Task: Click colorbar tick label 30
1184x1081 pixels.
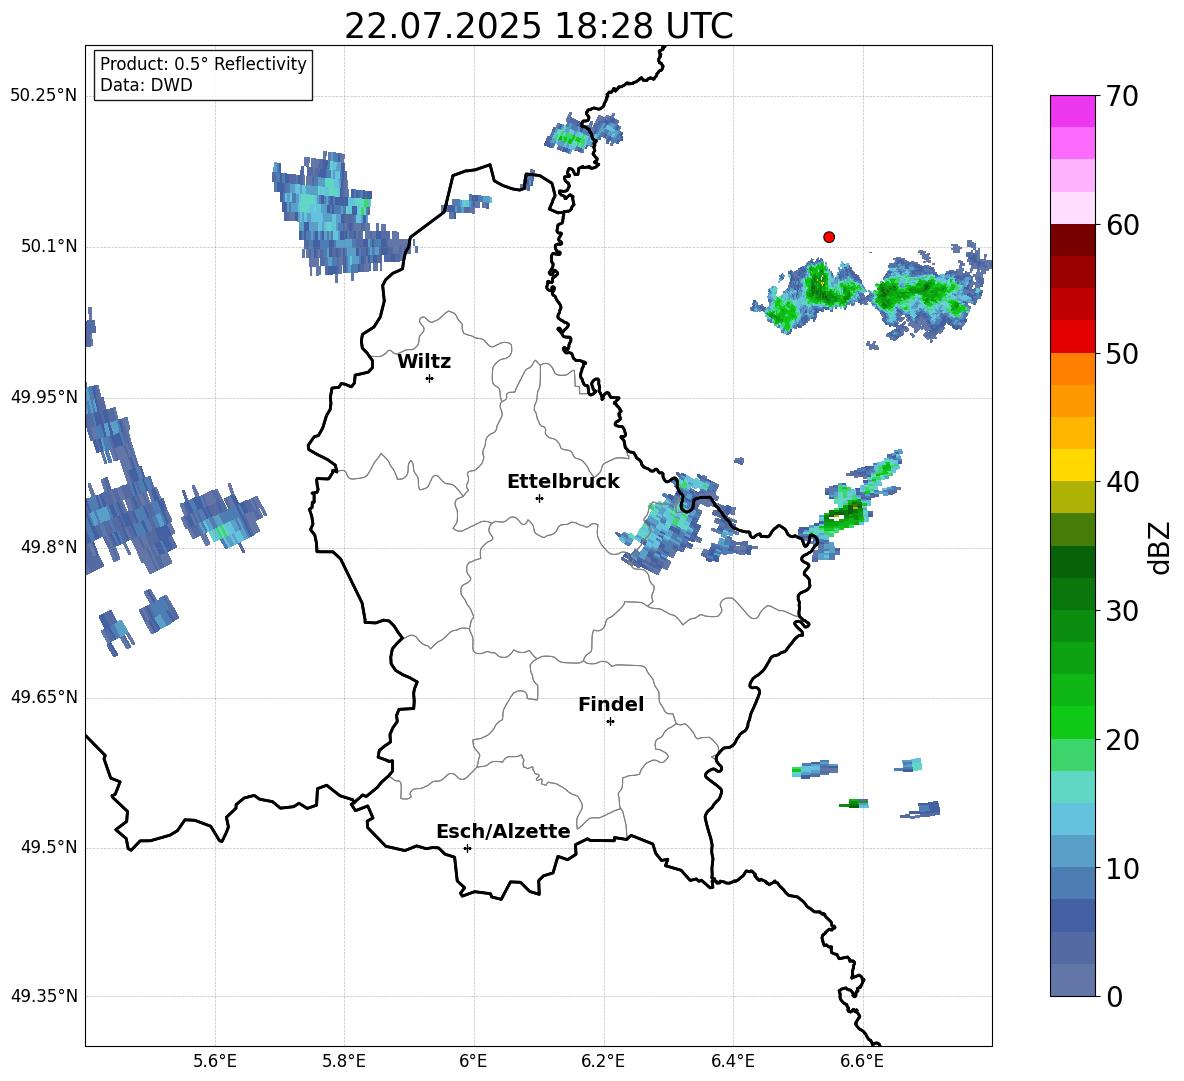Action: 1122,611
